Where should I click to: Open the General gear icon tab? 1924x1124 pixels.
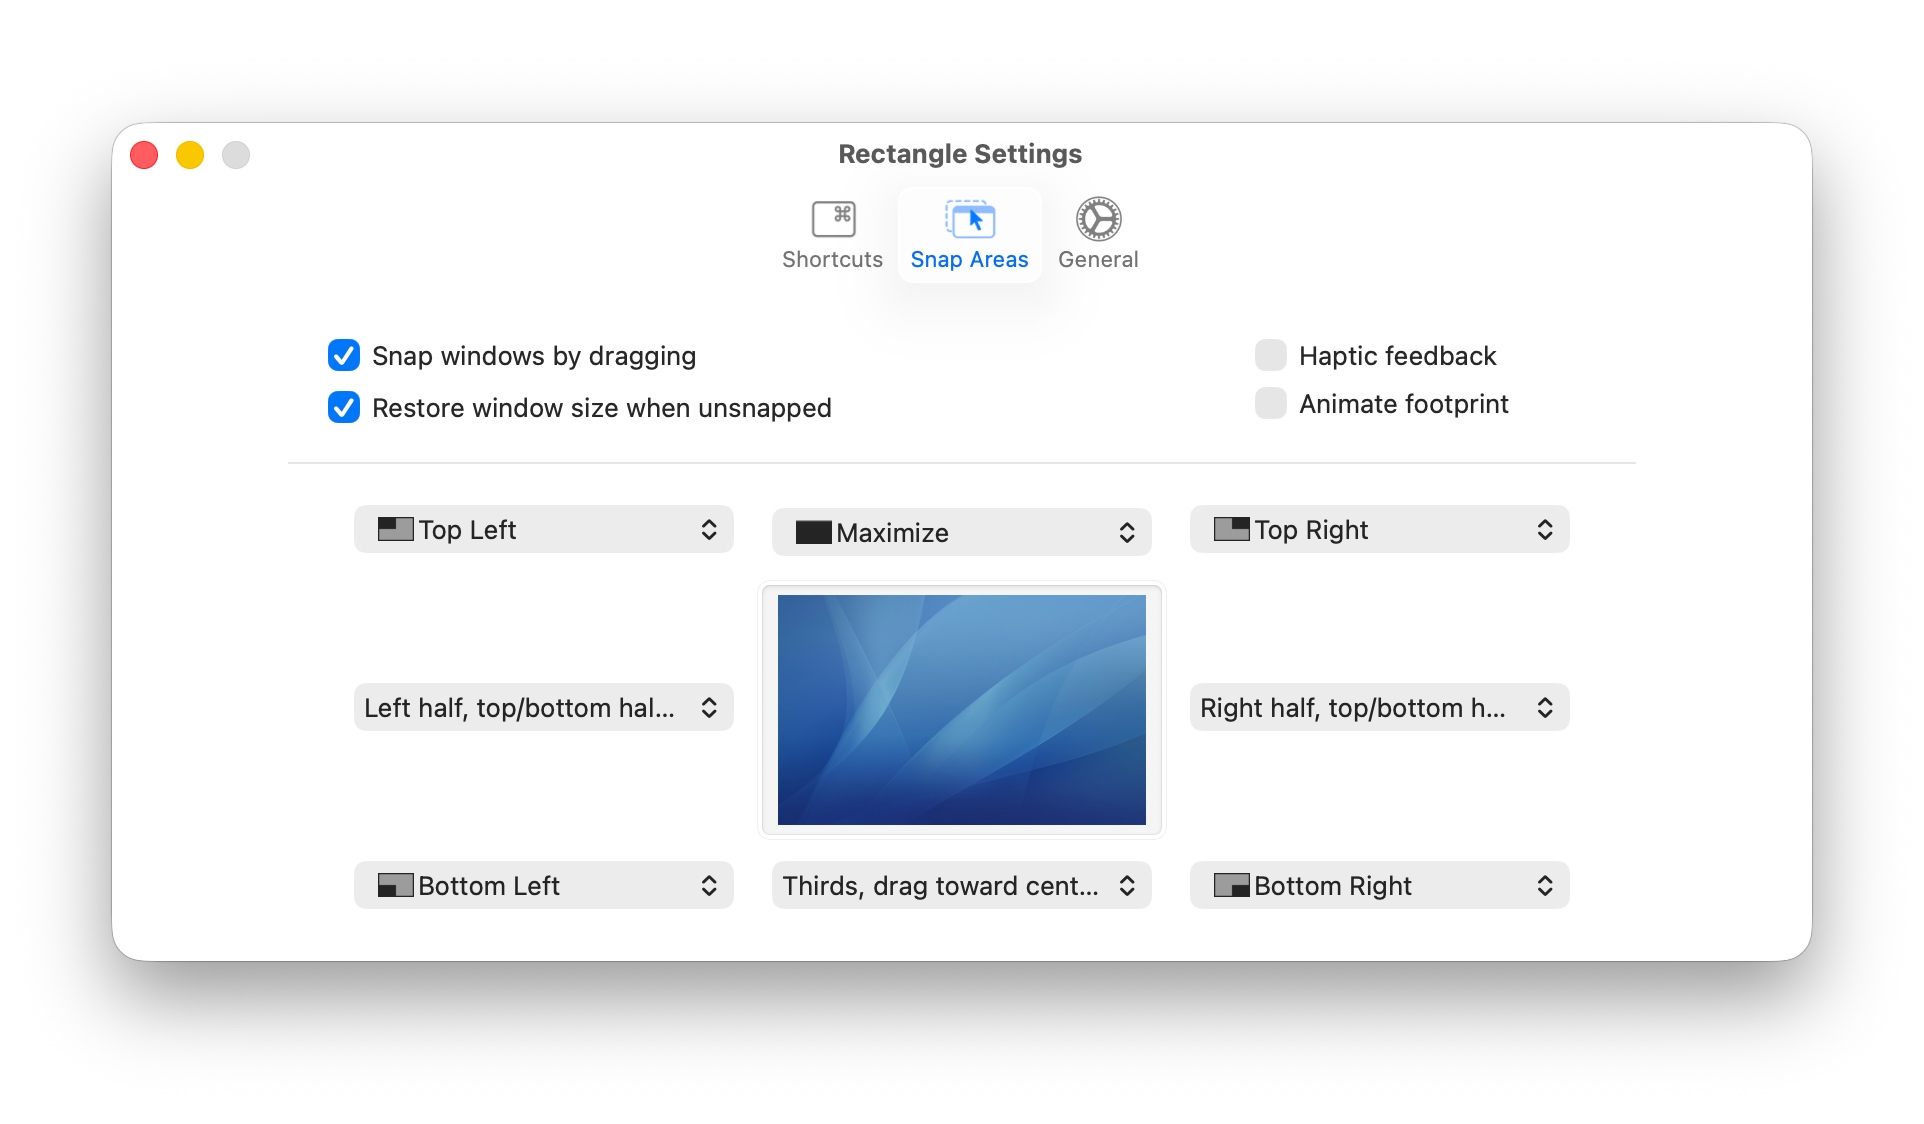1097,219
